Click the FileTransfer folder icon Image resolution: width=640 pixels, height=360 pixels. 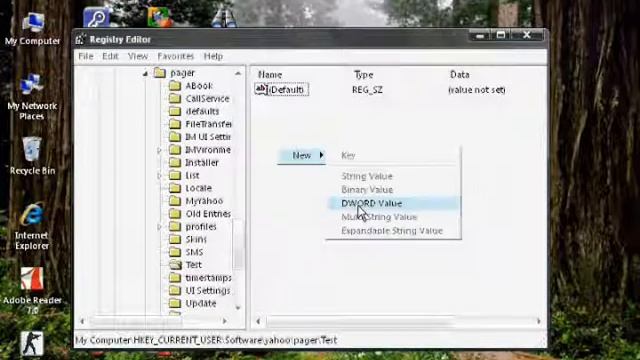[175, 124]
